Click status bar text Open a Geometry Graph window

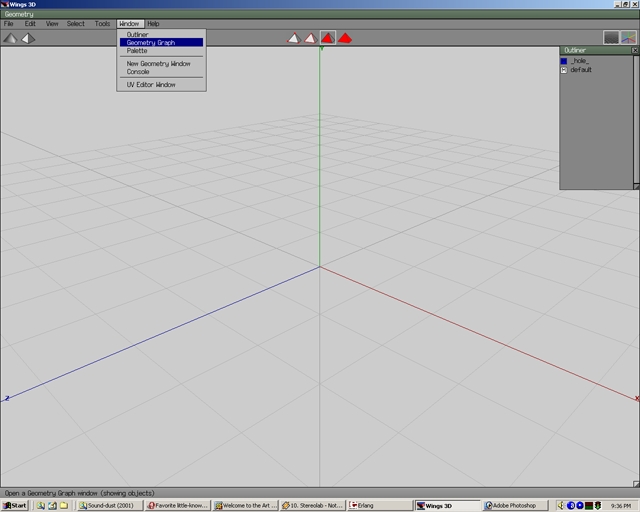80,493
